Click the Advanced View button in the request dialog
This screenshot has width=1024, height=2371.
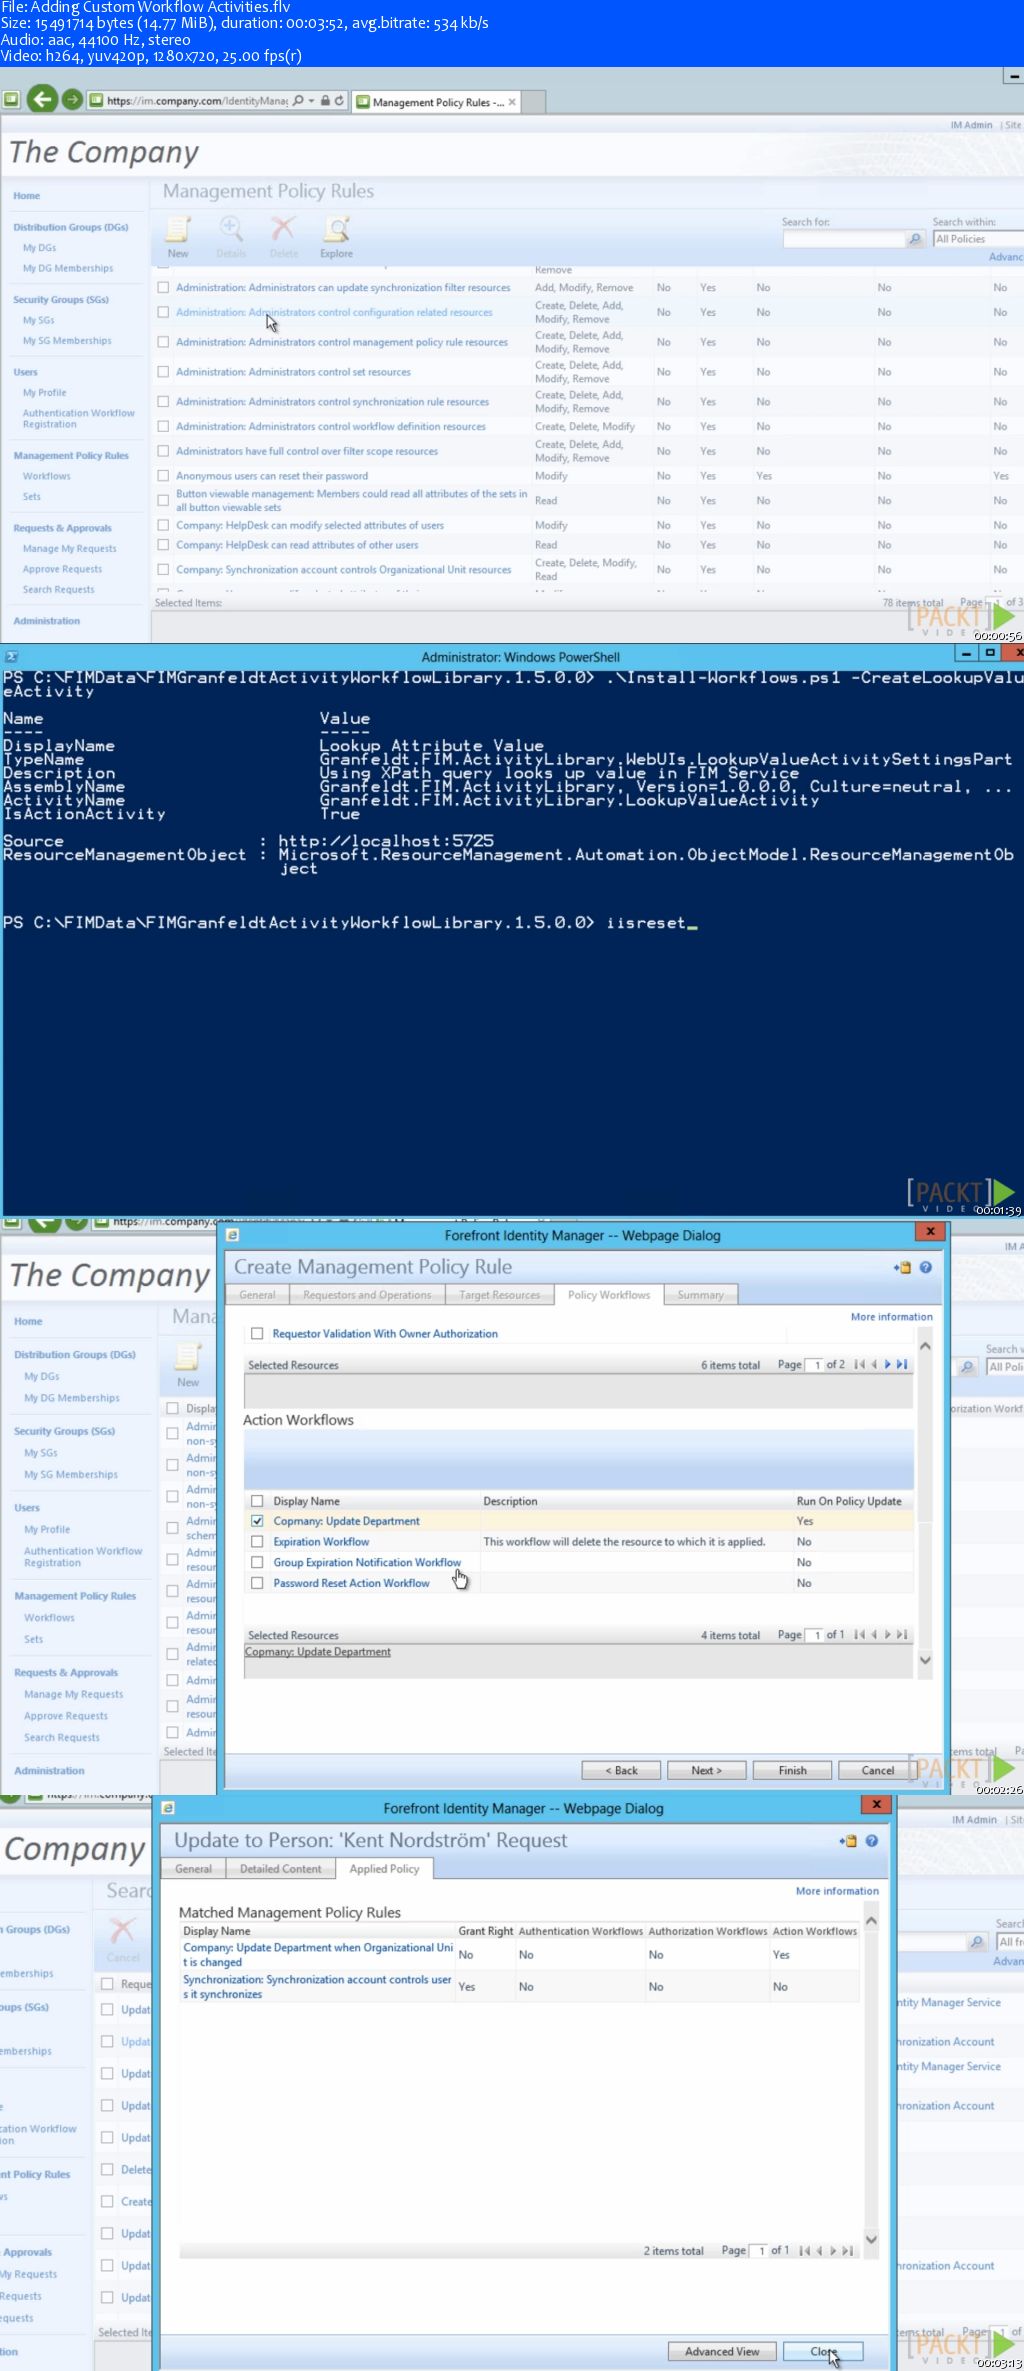coord(722,2351)
